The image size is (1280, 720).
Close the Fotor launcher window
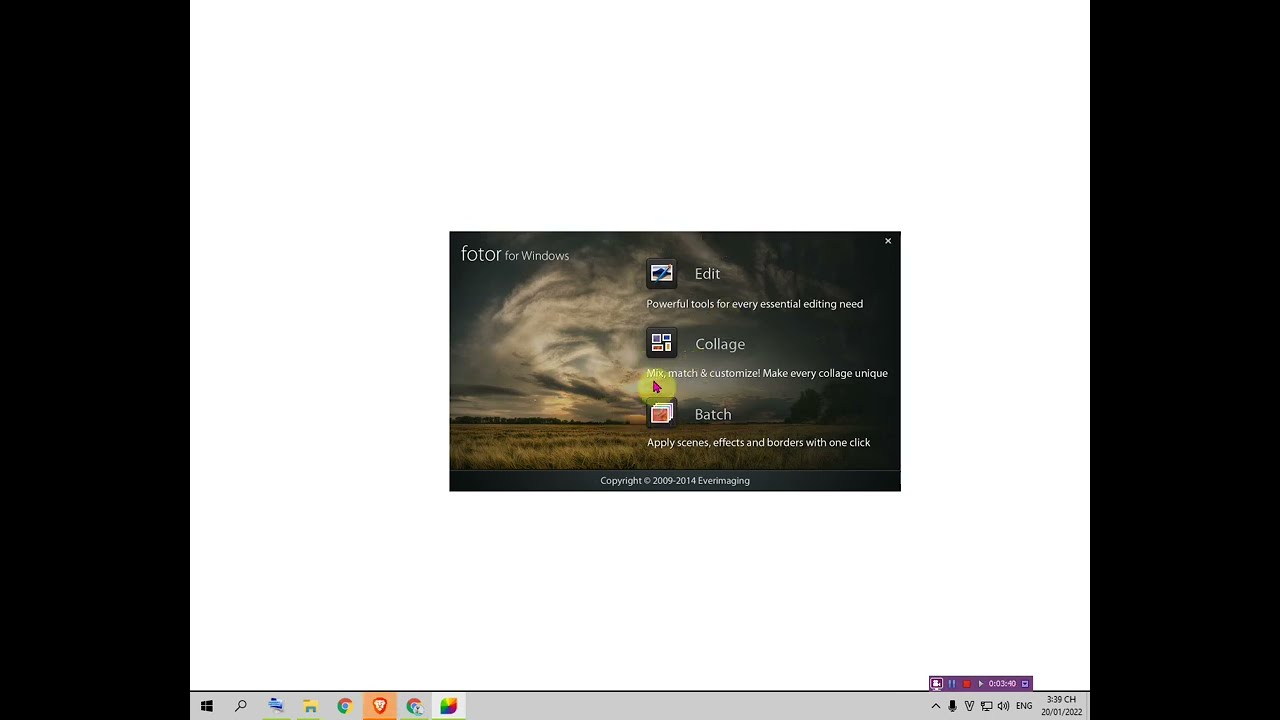point(887,241)
